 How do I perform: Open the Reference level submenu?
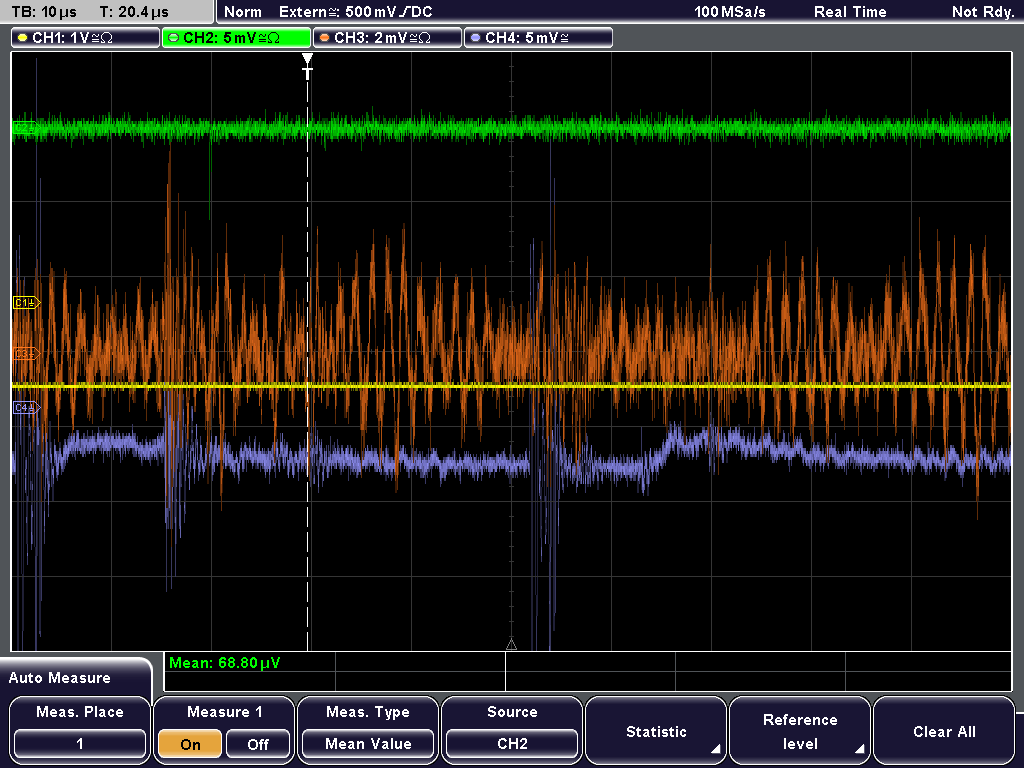[x=800, y=731]
